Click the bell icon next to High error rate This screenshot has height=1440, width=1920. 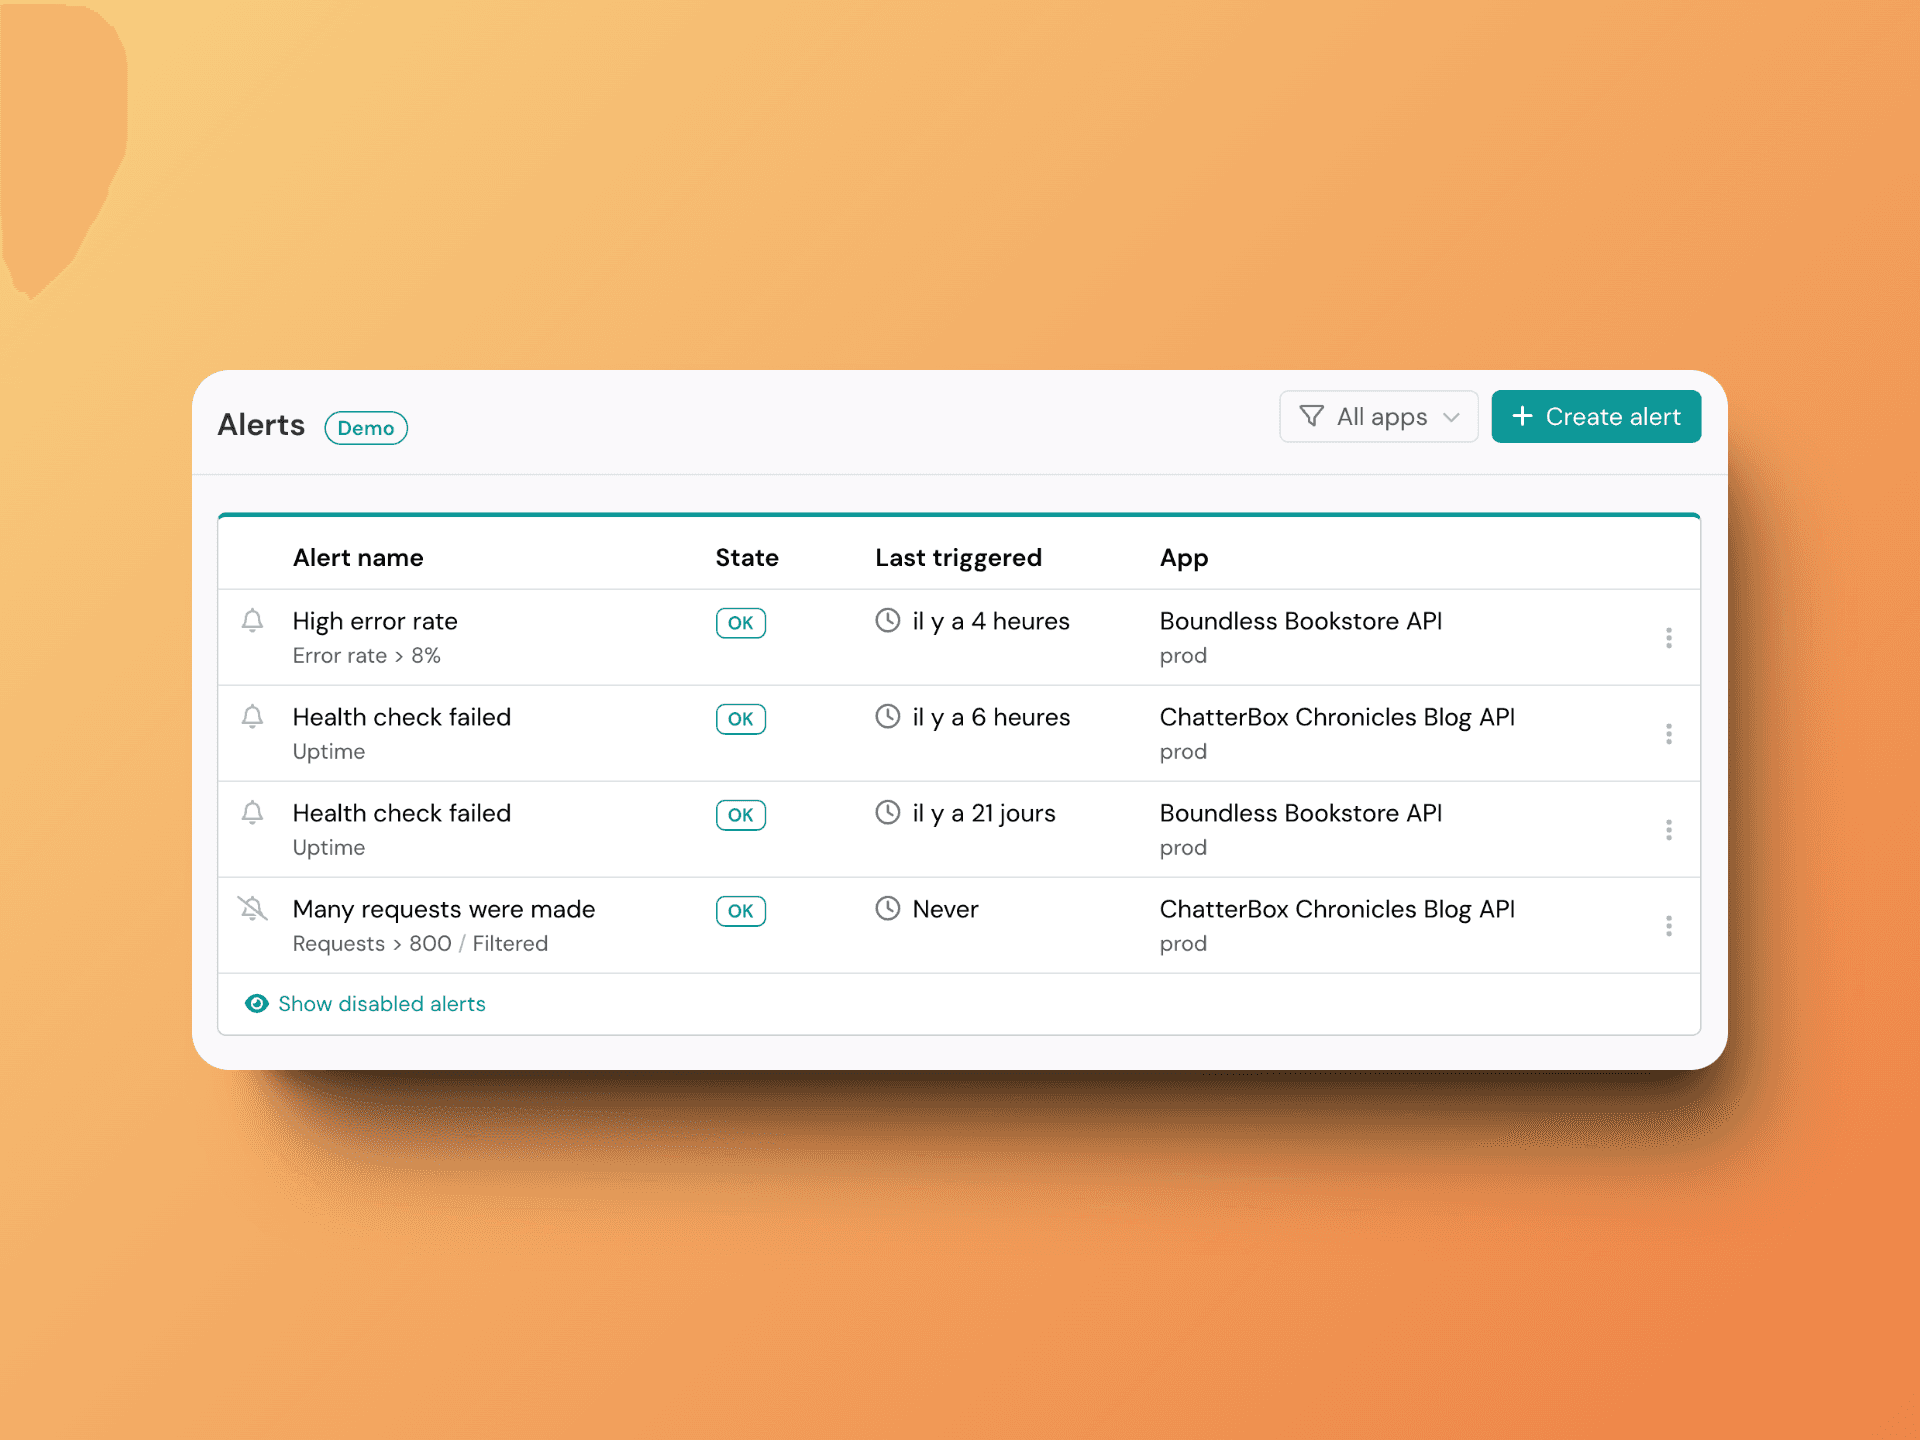point(253,621)
